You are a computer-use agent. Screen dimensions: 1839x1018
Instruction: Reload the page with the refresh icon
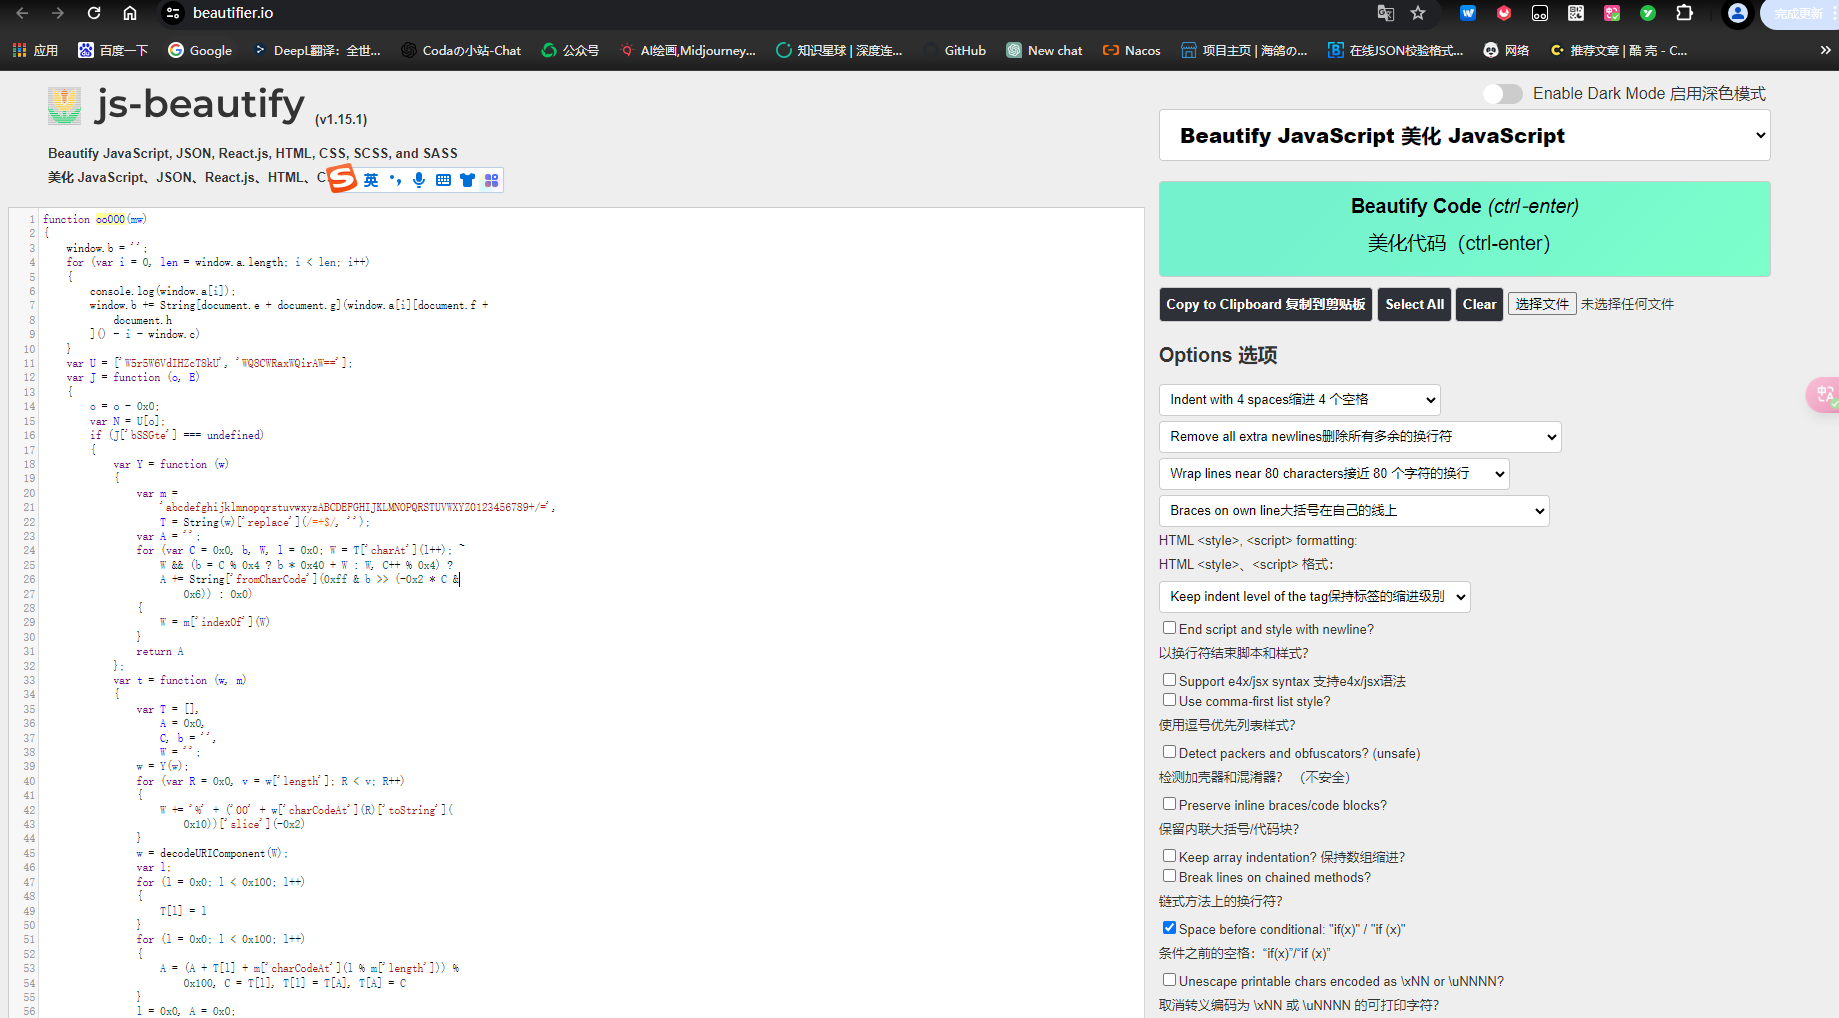pos(94,13)
